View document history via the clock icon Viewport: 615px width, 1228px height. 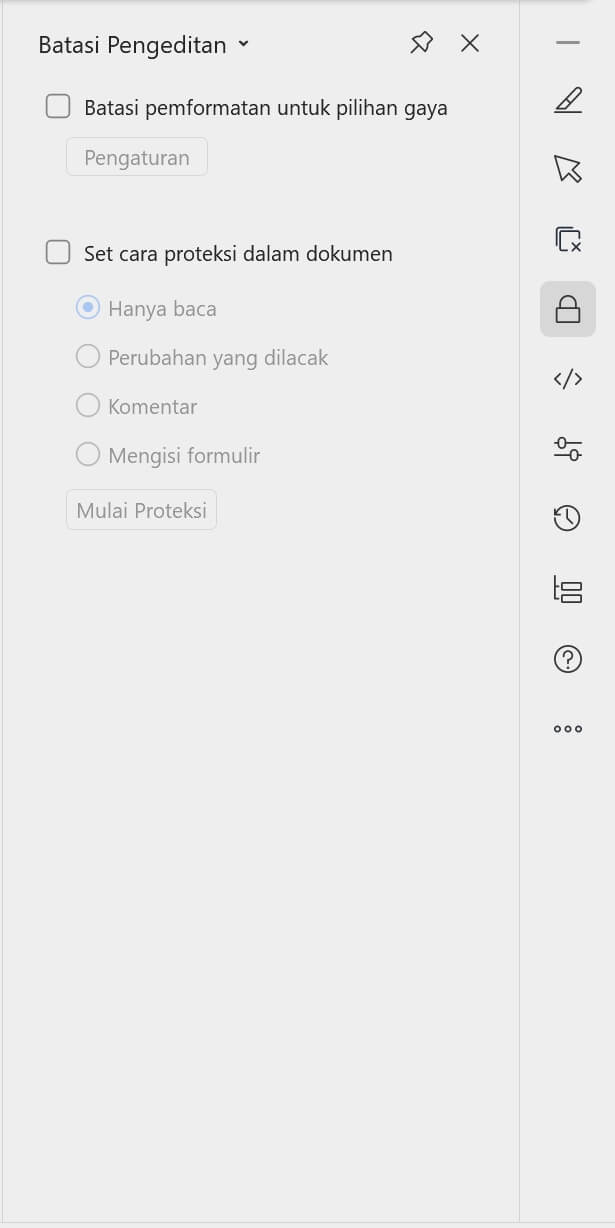(x=567, y=519)
